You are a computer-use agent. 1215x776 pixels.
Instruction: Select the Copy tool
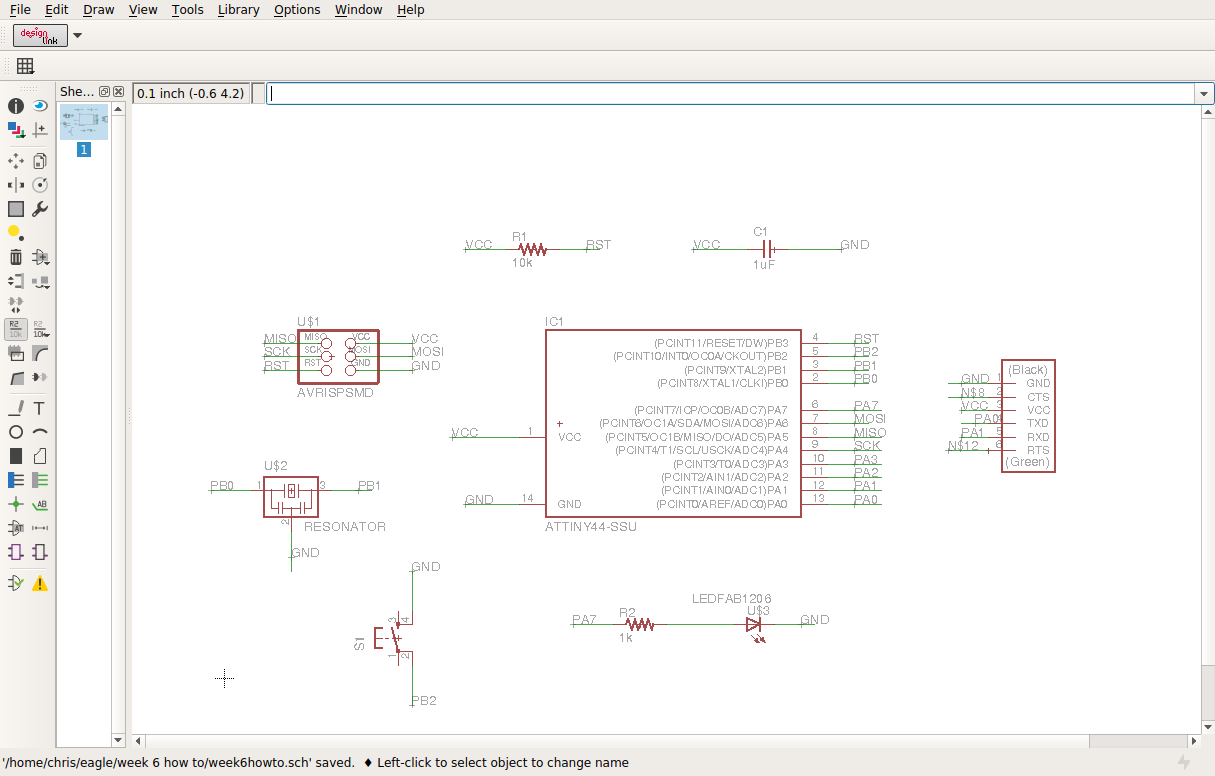coord(40,160)
